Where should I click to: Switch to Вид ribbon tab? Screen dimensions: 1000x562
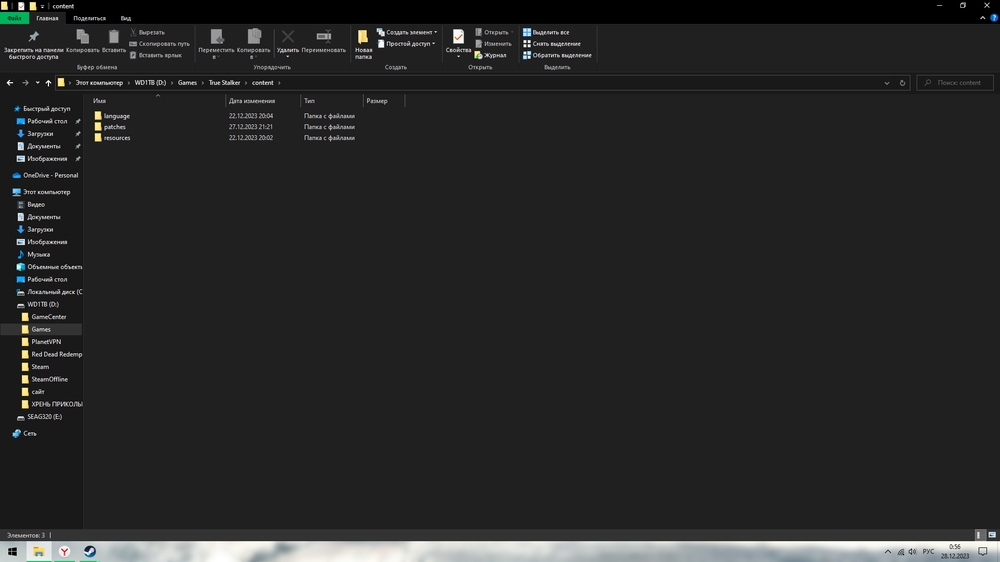coord(126,18)
